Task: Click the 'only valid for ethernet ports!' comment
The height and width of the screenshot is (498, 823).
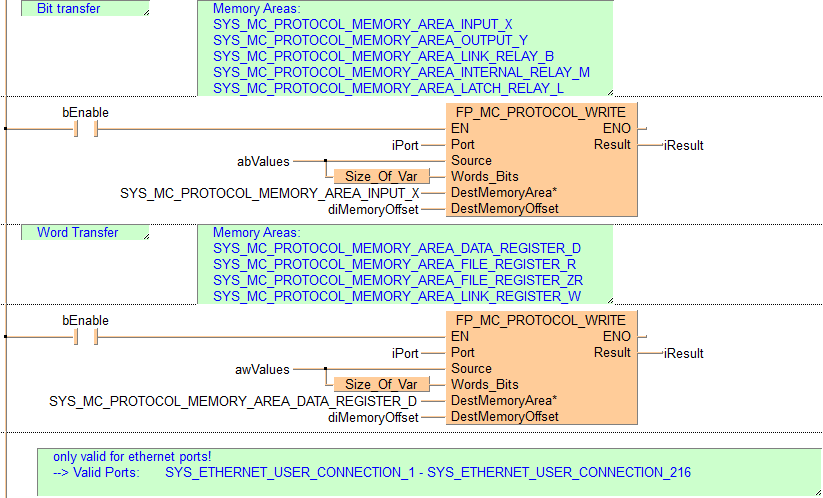Action: tap(132, 456)
